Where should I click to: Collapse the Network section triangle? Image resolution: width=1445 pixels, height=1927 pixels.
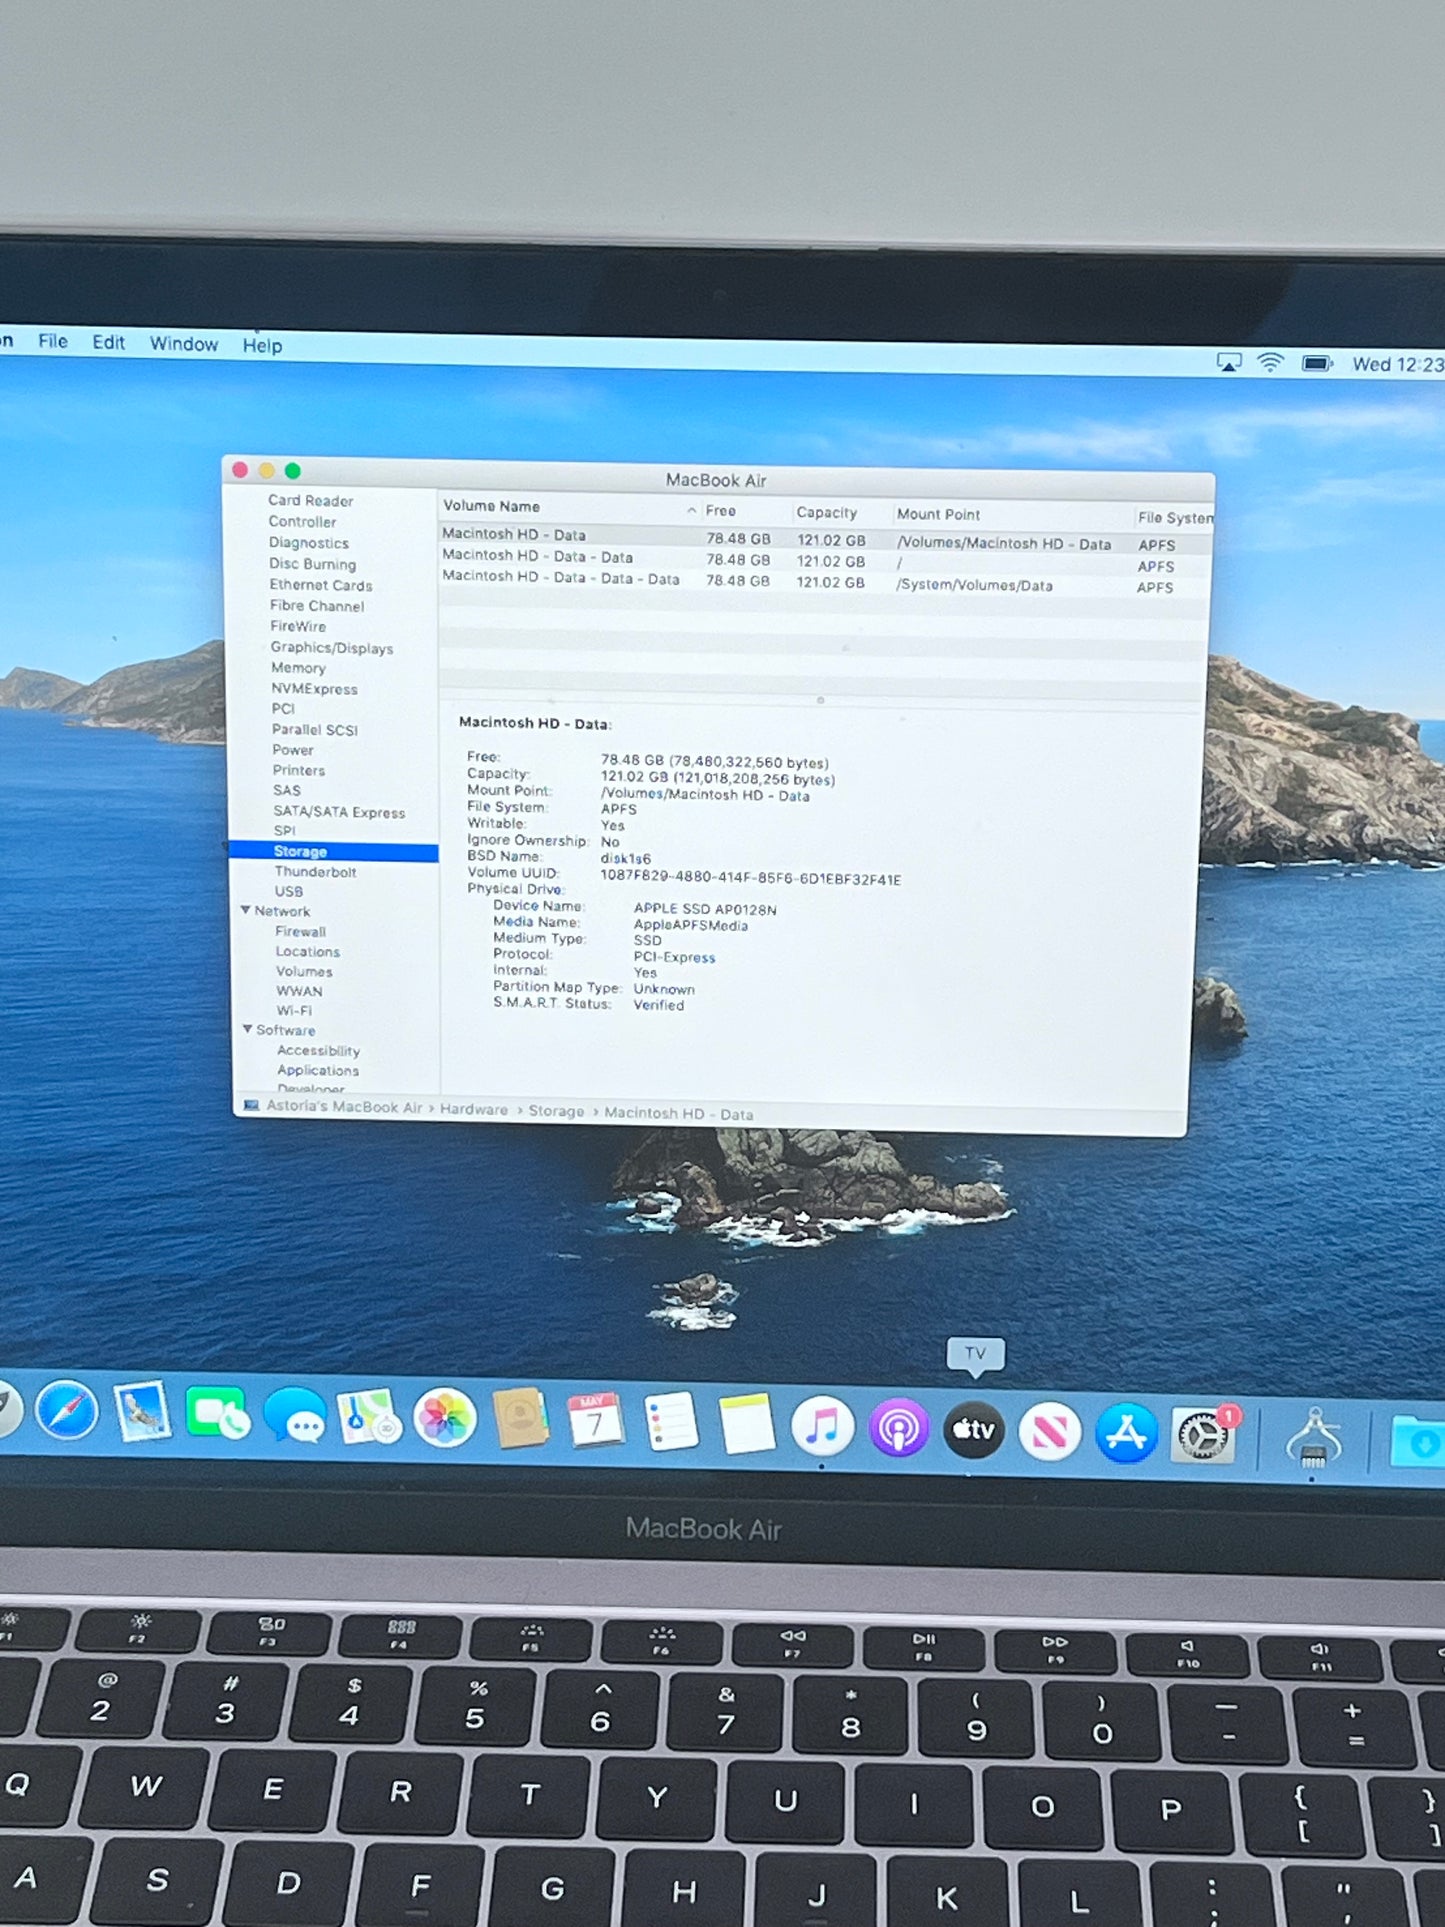point(245,910)
